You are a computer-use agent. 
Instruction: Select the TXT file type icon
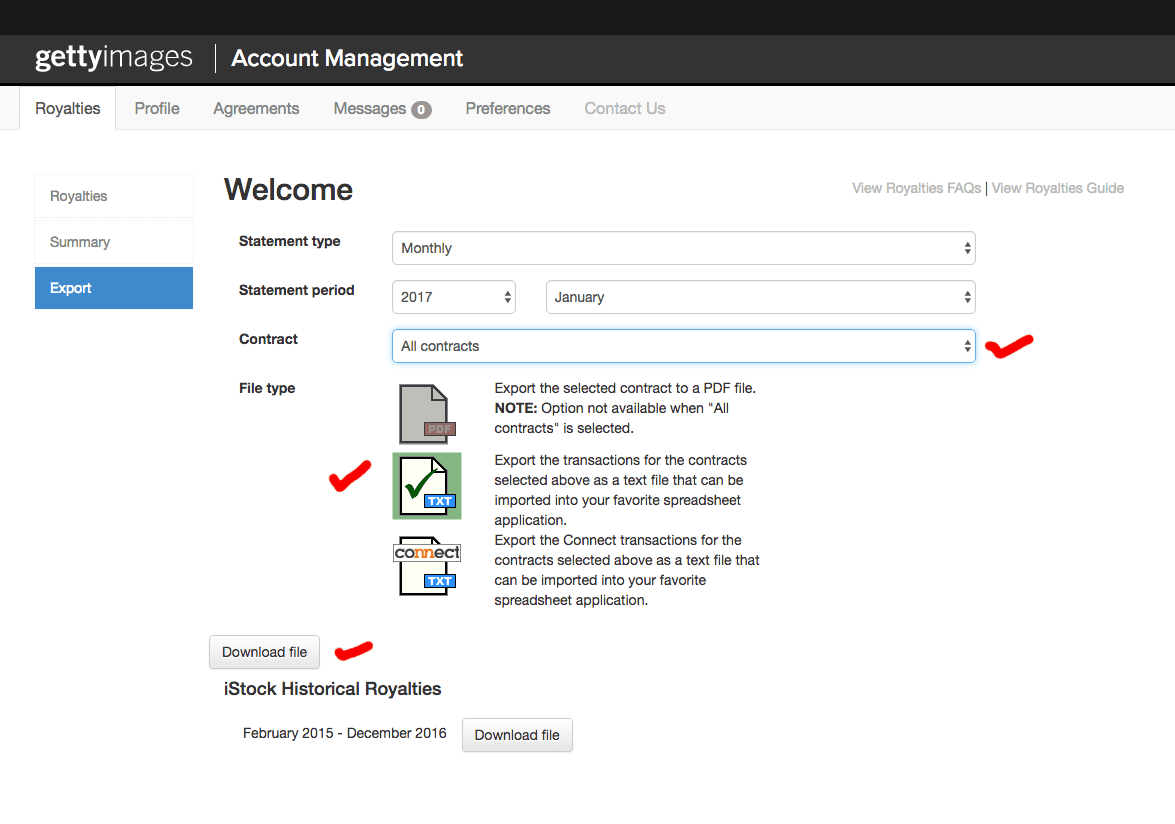tap(427, 486)
